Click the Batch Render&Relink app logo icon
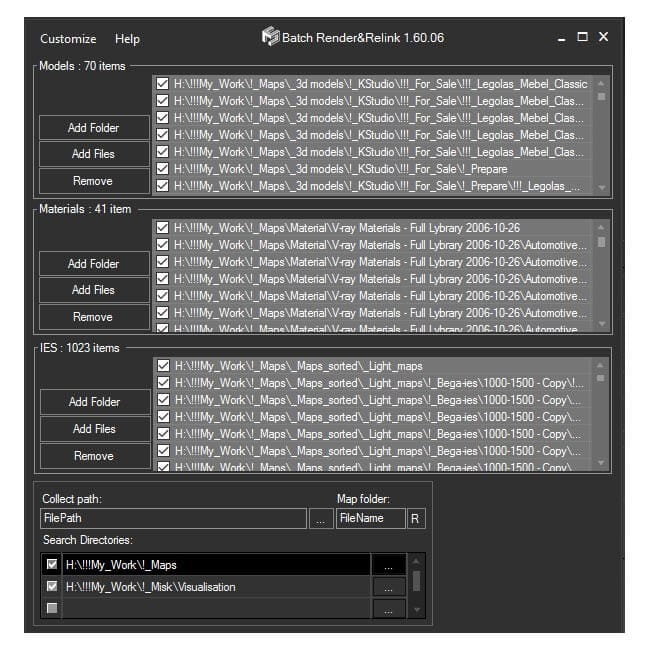The height and width of the screenshot is (650, 650). click(x=269, y=37)
